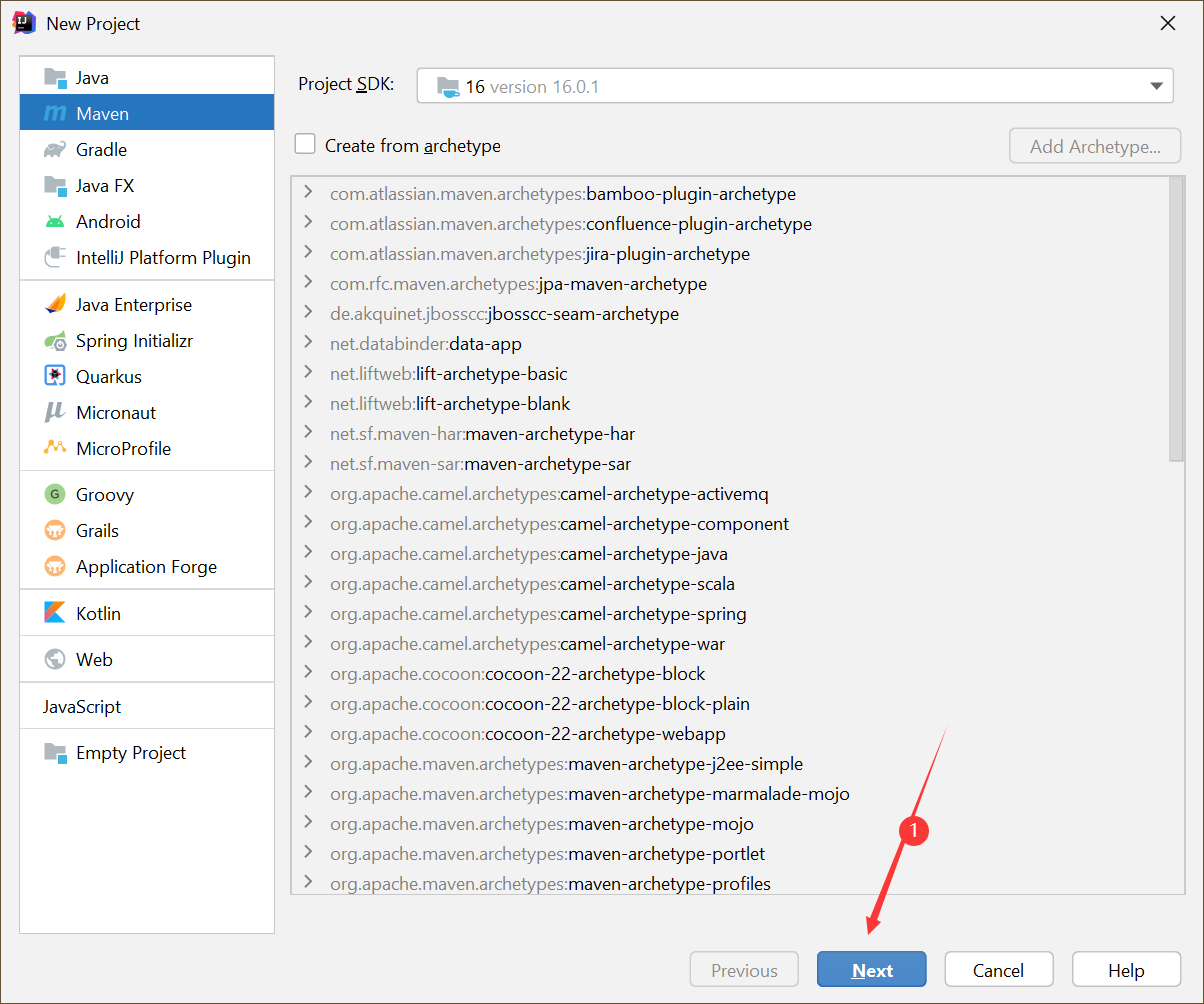
Task: Click the Micronaut mu icon
Action: 55,413
